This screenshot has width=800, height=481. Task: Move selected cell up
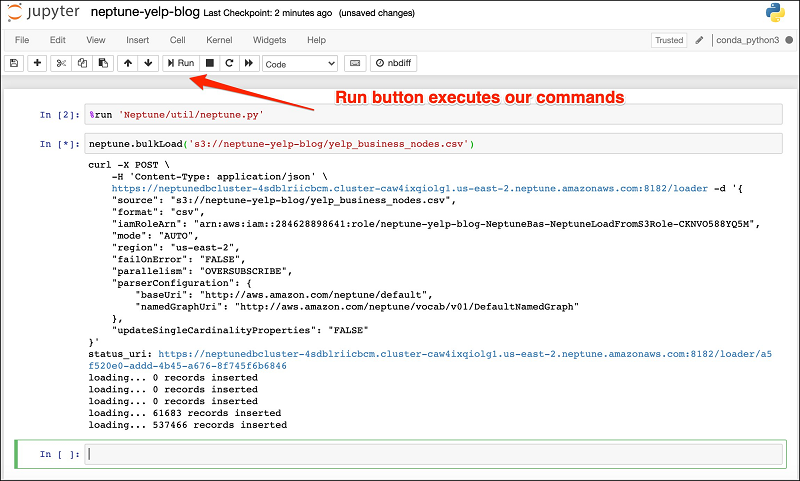pyautogui.click(x=128, y=63)
